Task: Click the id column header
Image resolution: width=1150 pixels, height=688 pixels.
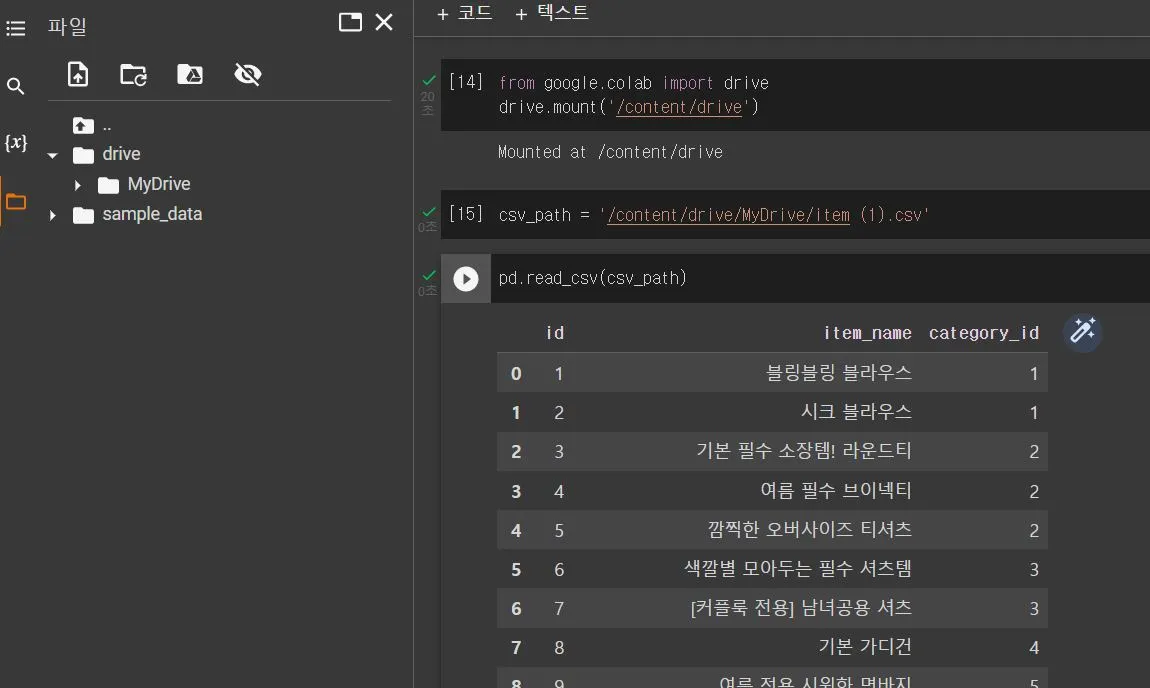Action: pyautogui.click(x=555, y=333)
